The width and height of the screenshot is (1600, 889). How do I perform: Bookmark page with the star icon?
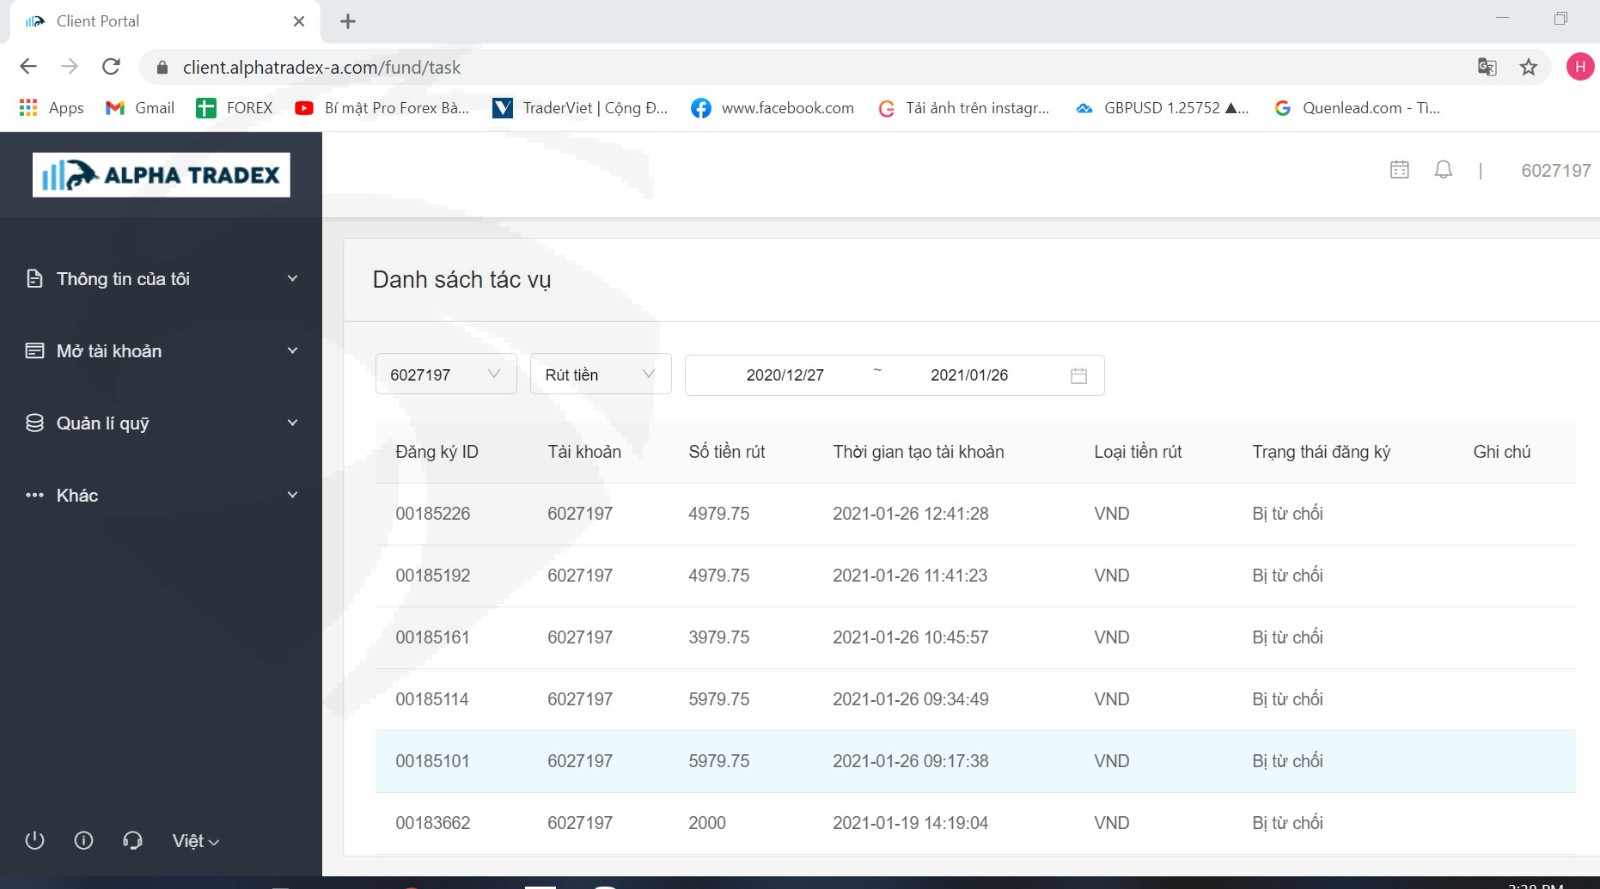(x=1528, y=67)
